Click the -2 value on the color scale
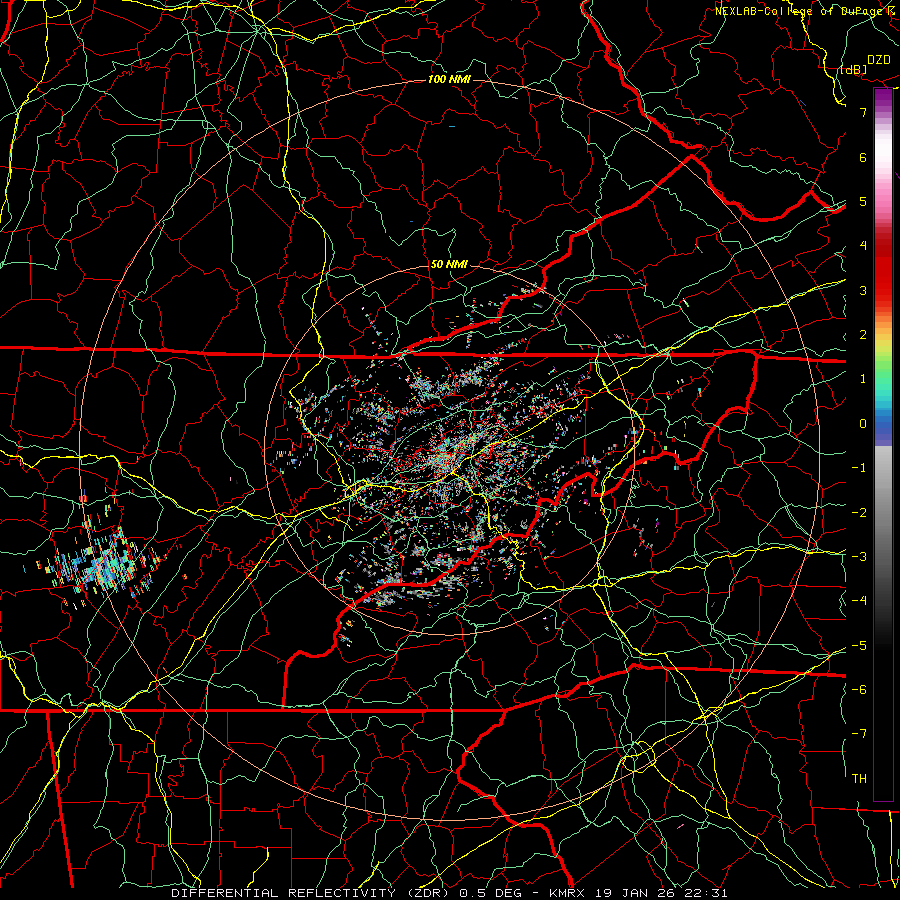Screen dimensions: 900x900 point(859,512)
